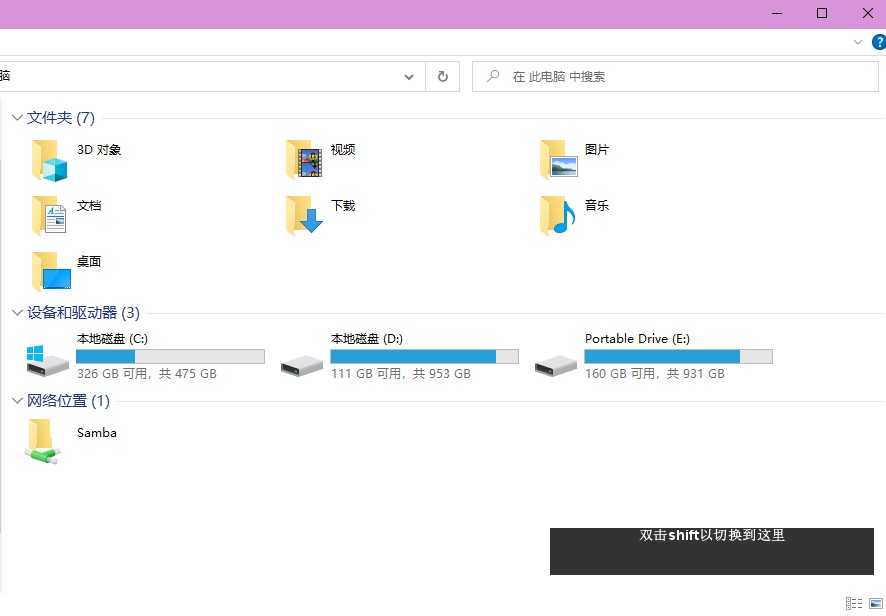This screenshot has height=616, width=886.
Task: Switch to large icons view in status bar
Action: (876, 603)
